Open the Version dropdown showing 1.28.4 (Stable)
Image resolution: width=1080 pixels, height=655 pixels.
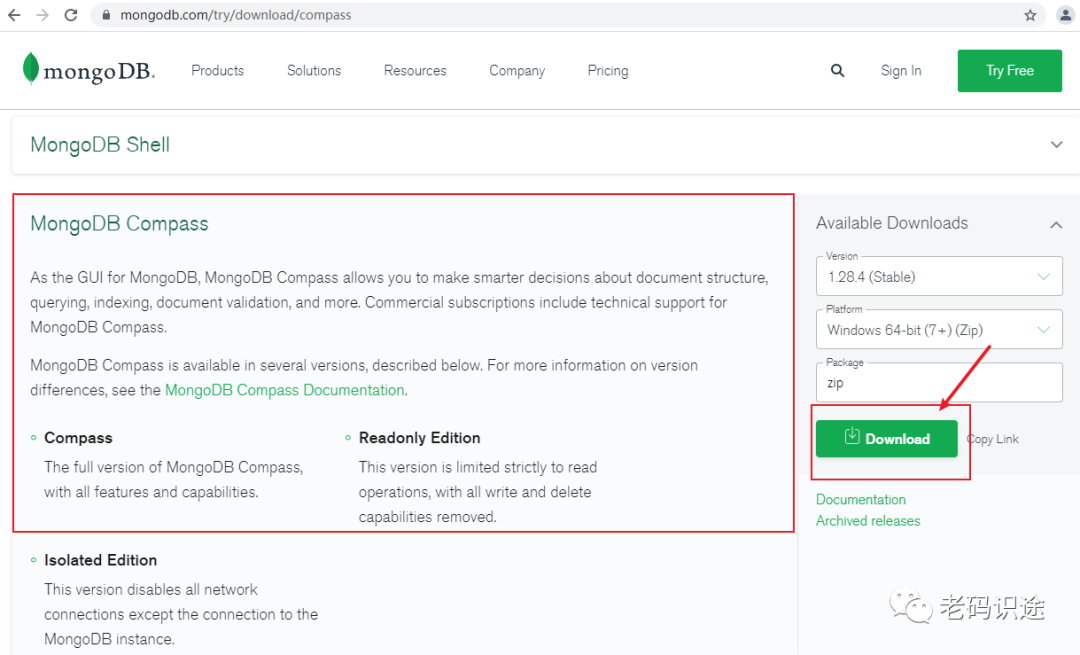click(939, 276)
